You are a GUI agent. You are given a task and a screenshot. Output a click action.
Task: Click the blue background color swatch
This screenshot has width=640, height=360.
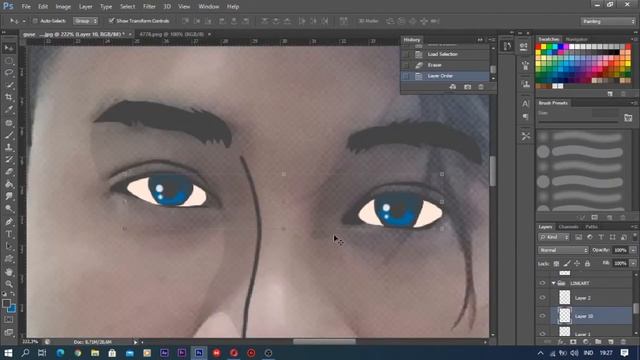tap(12, 309)
